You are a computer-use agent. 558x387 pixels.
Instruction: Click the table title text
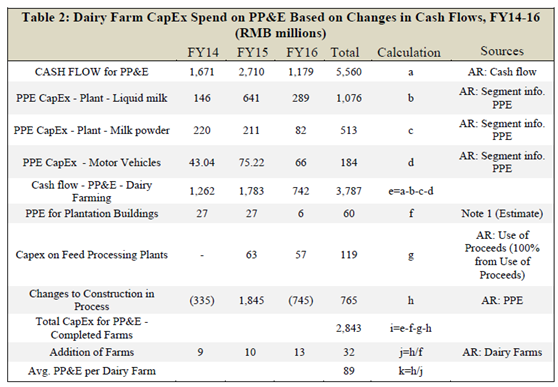[x=280, y=25]
